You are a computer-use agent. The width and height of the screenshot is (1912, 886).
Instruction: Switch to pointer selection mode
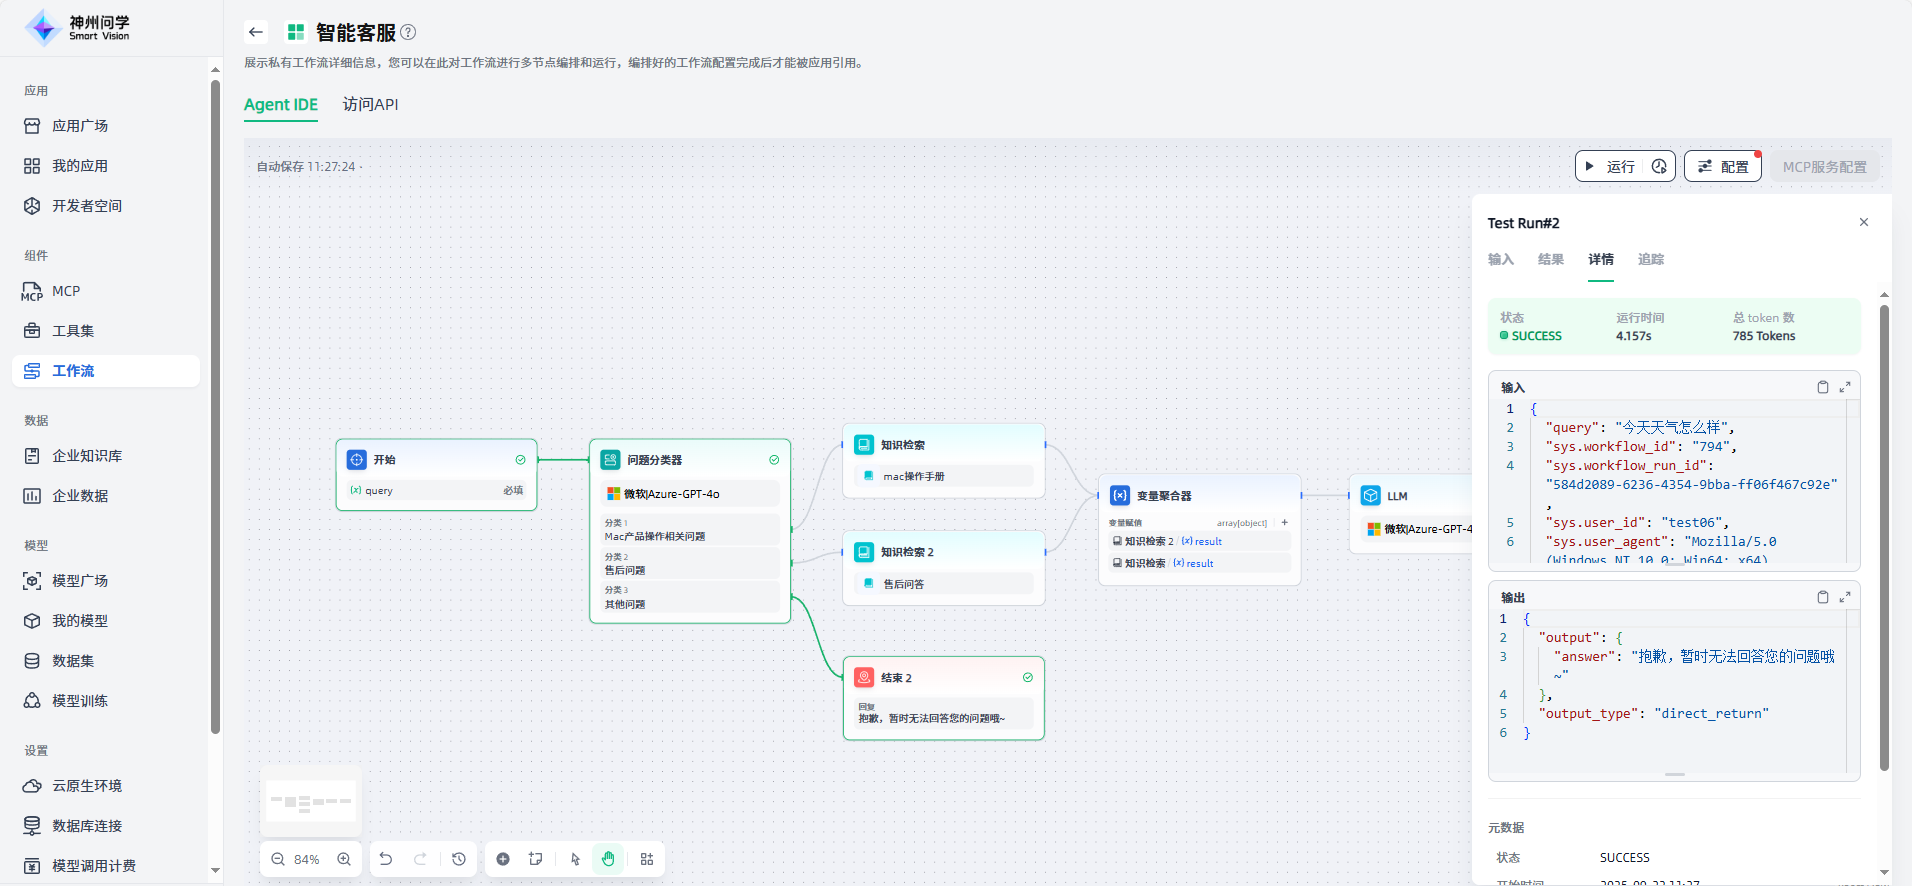pos(575,859)
